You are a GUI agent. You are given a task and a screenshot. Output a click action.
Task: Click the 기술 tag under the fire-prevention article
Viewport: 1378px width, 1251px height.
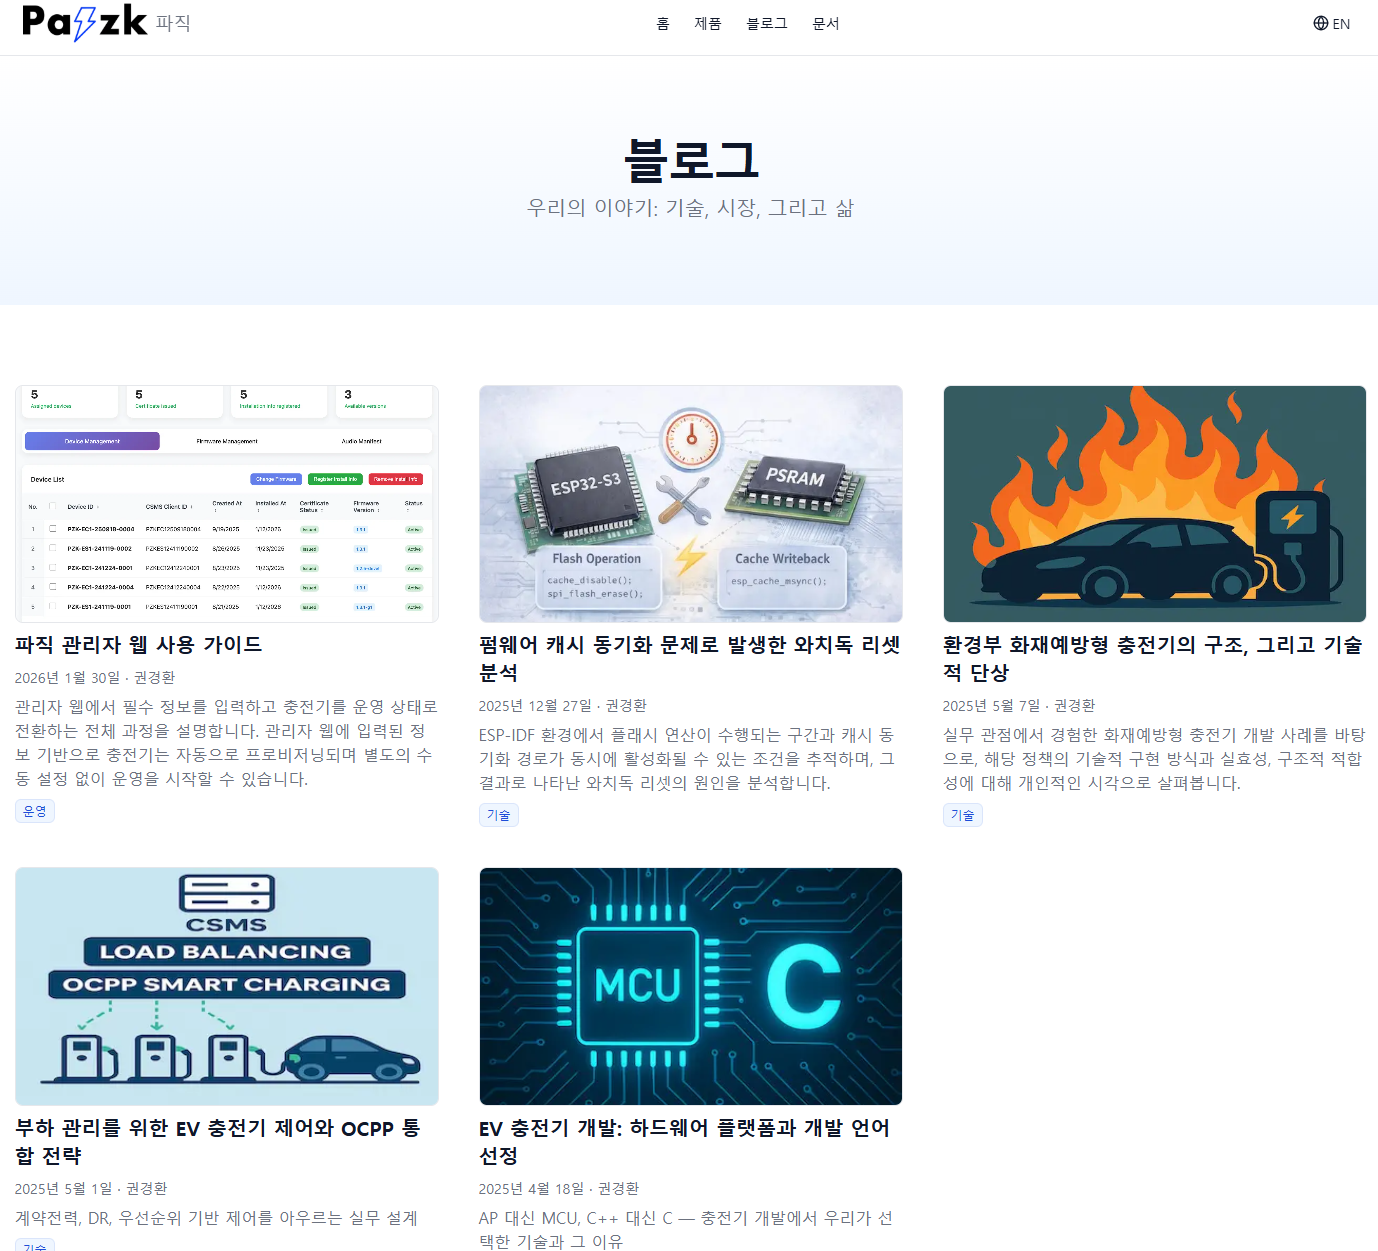pos(962,815)
